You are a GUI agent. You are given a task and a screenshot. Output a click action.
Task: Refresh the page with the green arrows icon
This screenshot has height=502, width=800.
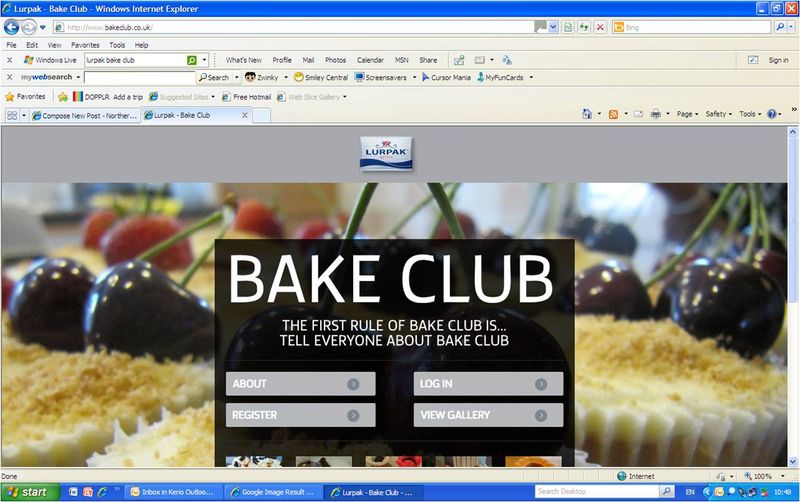click(584, 28)
